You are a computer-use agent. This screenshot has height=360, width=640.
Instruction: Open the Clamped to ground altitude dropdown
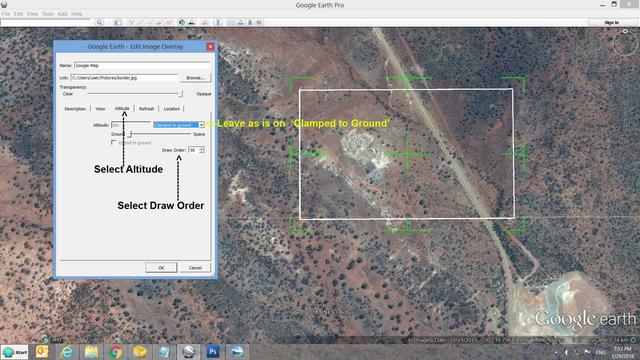[178, 124]
